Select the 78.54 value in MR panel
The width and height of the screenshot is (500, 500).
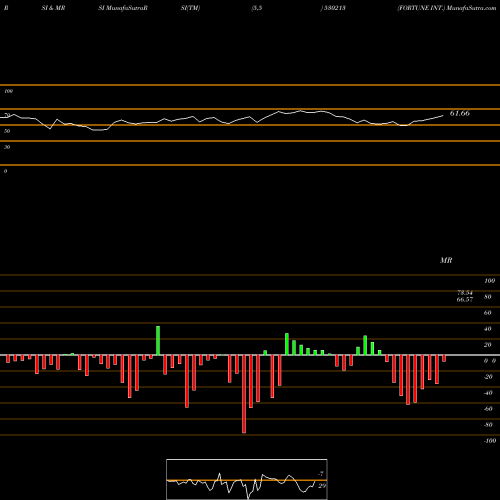(x=465, y=293)
